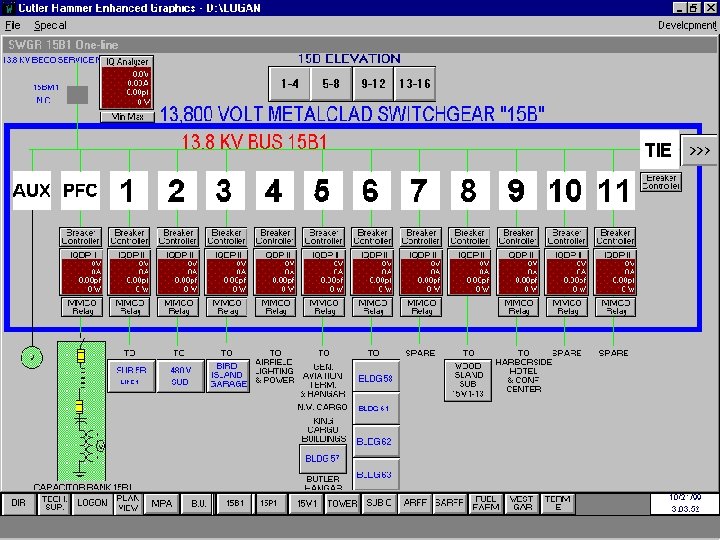
Task: Select breaker number 10
Action: [566, 190]
